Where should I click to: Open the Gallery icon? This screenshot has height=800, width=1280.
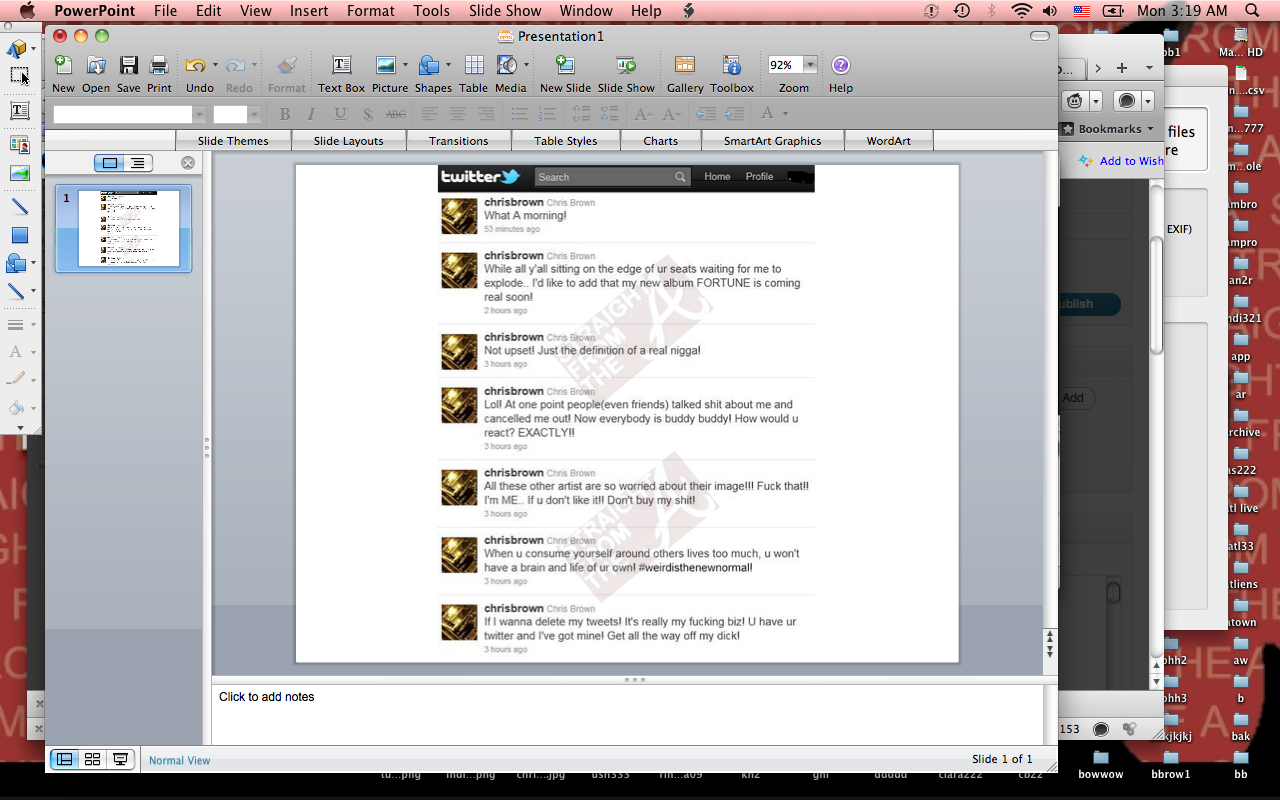pyautogui.click(x=685, y=66)
